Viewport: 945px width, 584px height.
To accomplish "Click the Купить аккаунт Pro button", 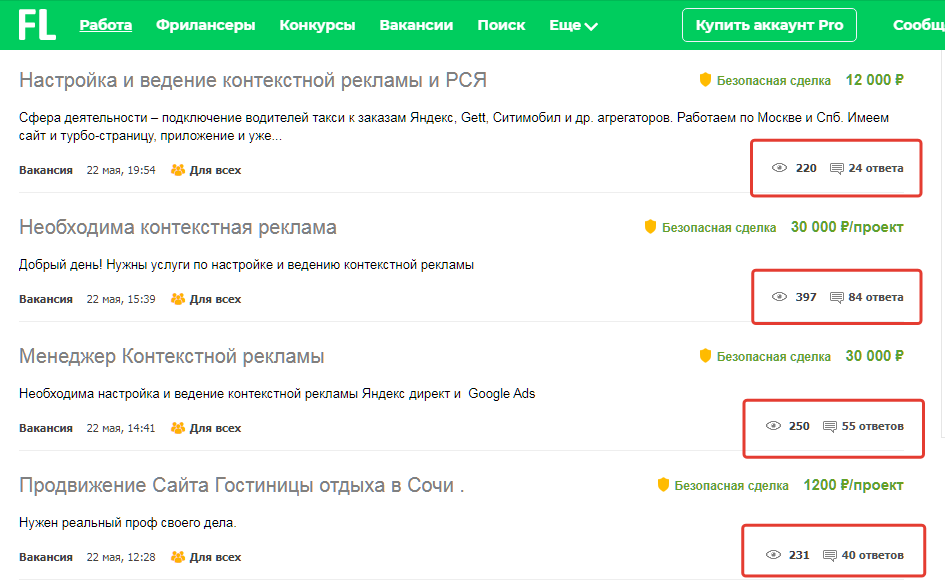I will [x=768, y=24].
